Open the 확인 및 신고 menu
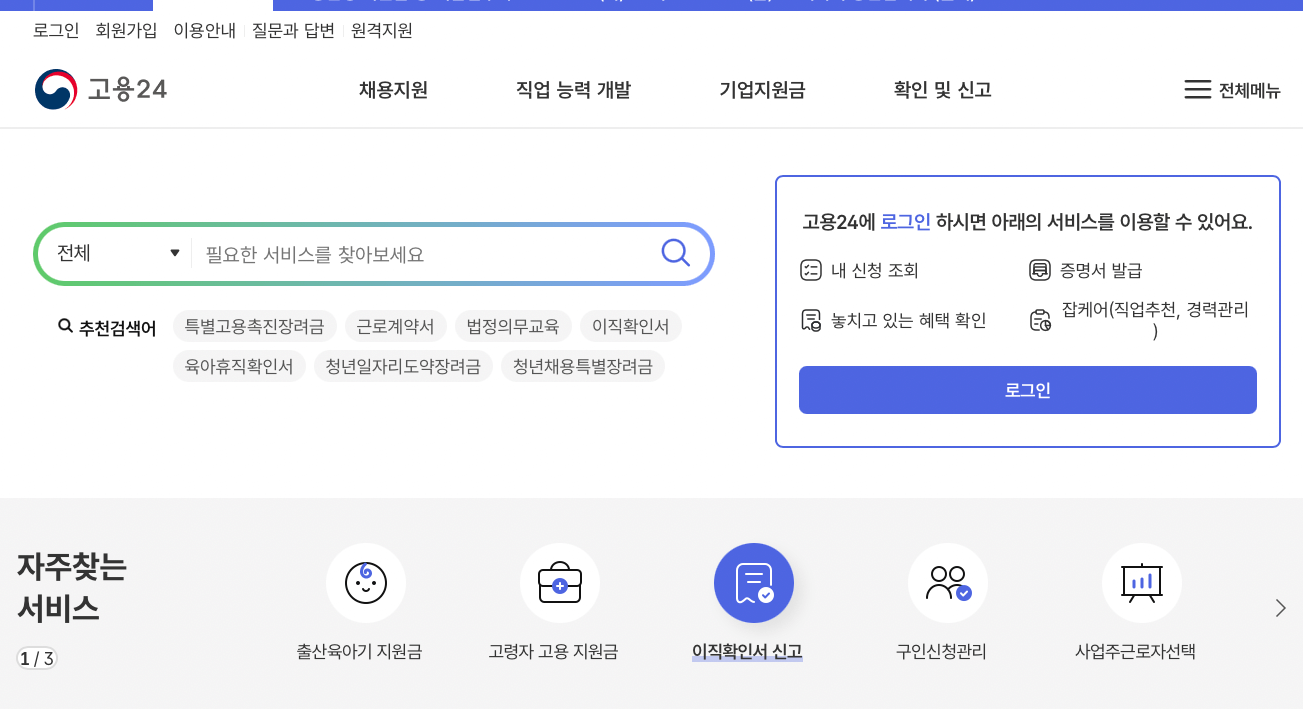The width and height of the screenshot is (1303, 709). pyautogui.click(x=941, y=89)
